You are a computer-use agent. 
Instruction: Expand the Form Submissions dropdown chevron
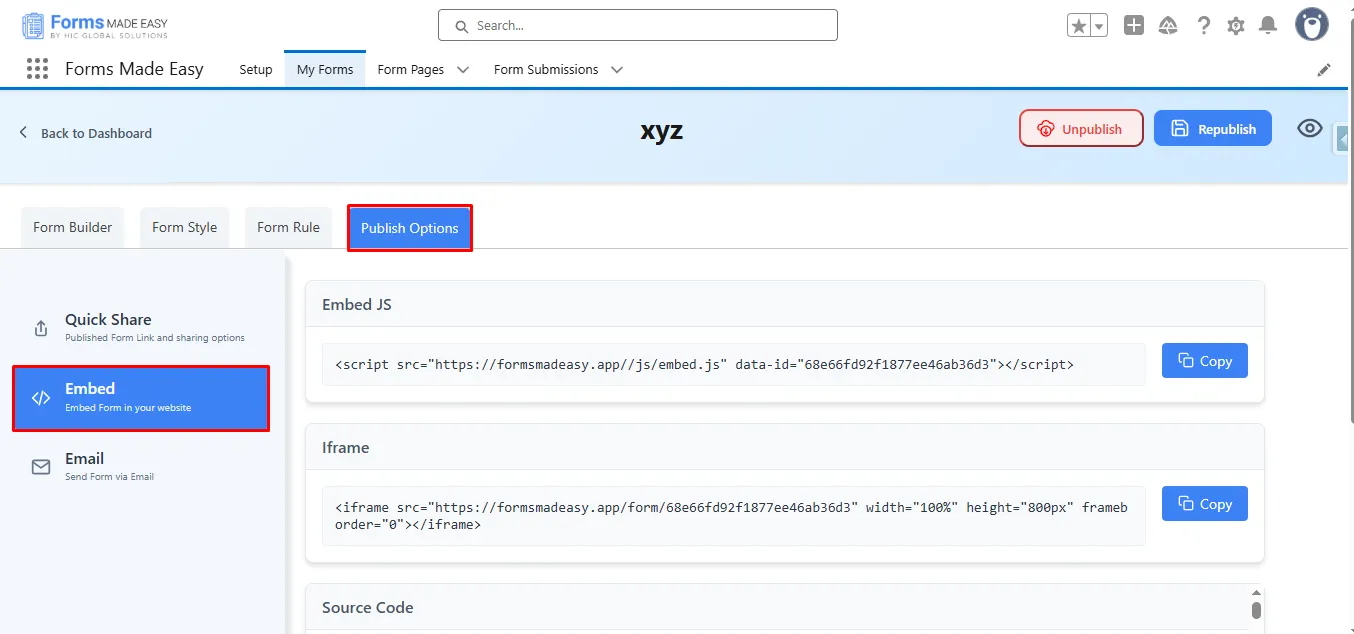[617, 70]
